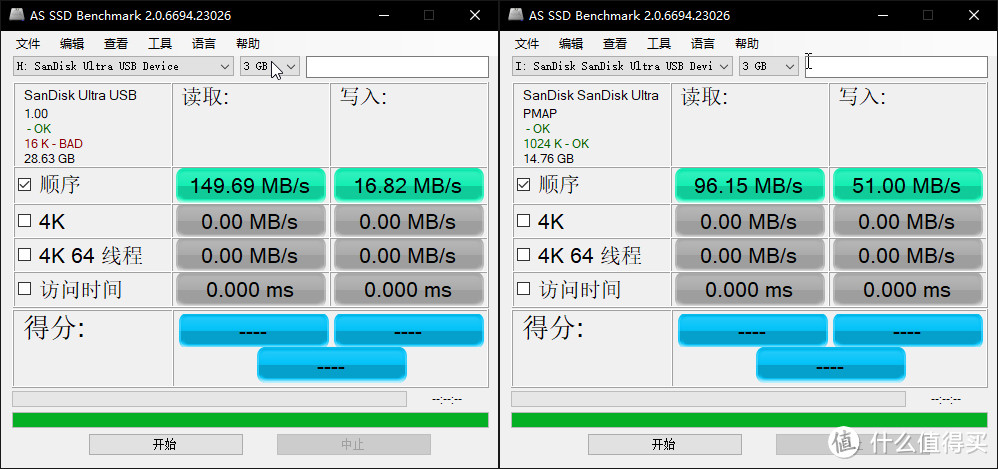Close the left AS SSD Benchmark window
Viewport: 998px width, 469px height.
[475, 15]
